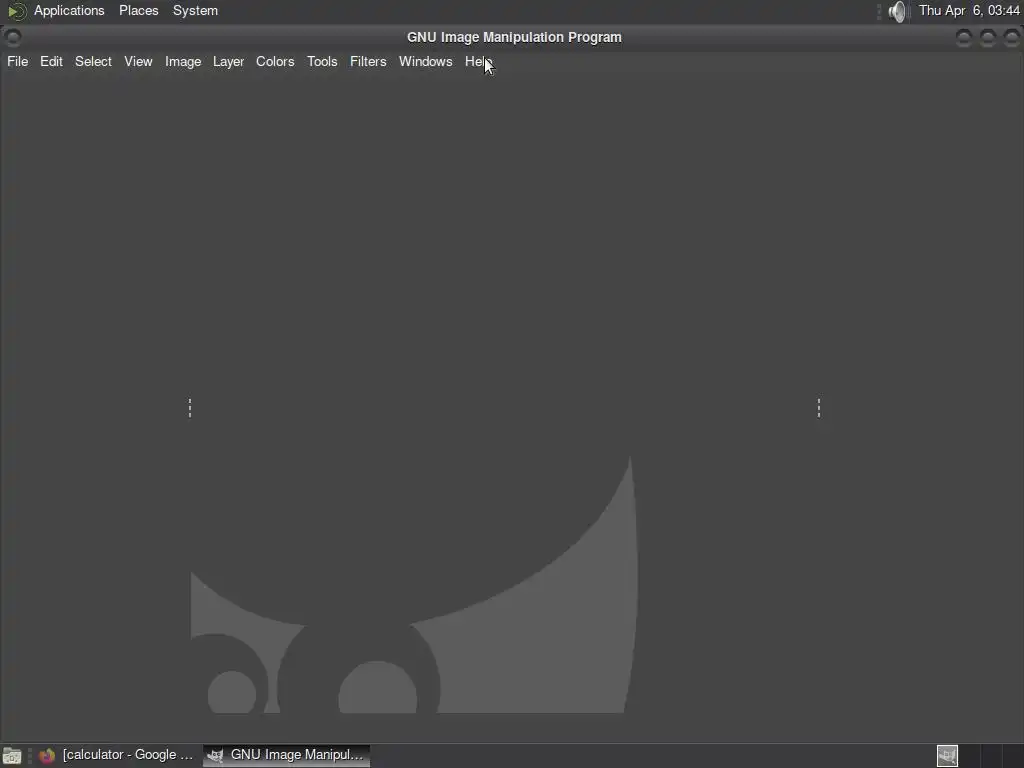Image resolution: width=1024 pixels, height=768 pixels.
Task: Click the left dock panel handle
Action: 190,408
